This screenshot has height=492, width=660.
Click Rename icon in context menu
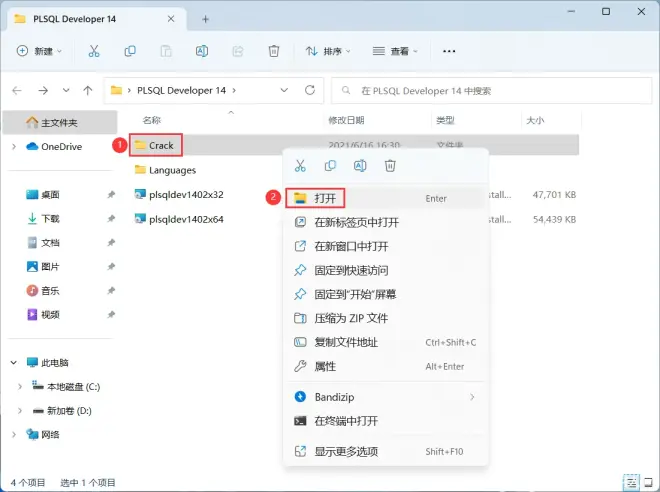pyautogui.click(x=360, y=166)
